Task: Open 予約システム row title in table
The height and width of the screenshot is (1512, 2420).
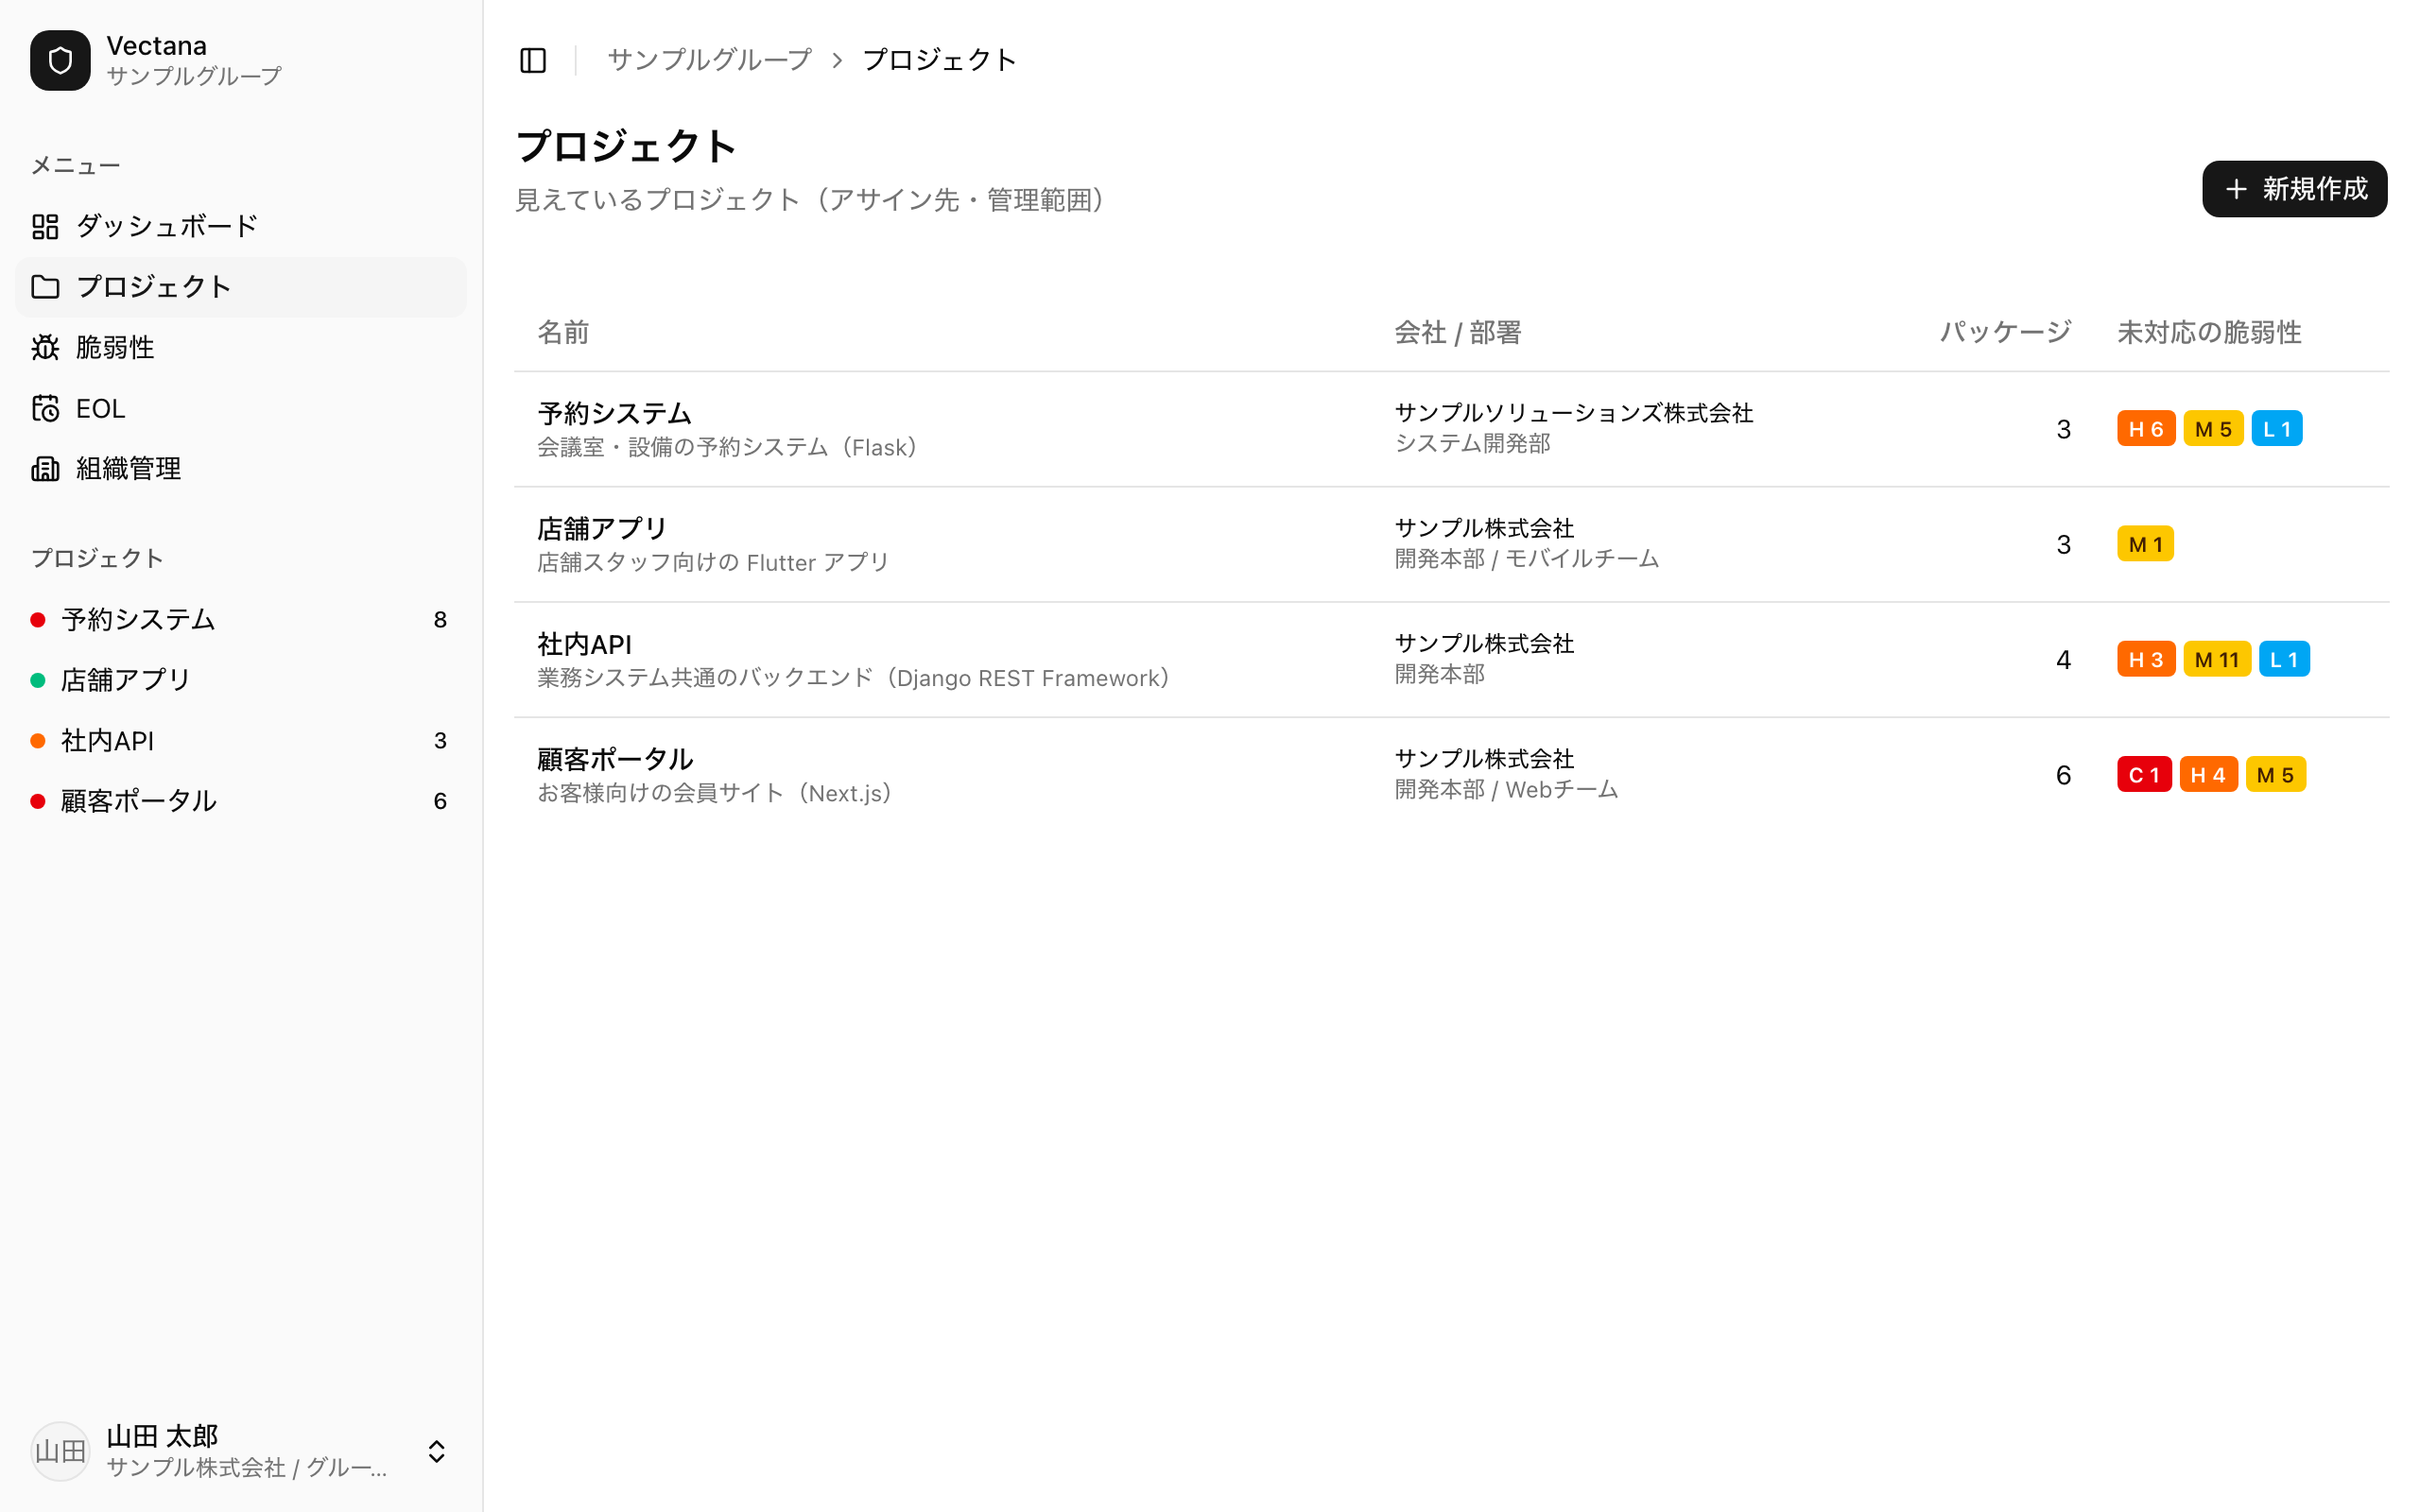Action: coord(614,413)
